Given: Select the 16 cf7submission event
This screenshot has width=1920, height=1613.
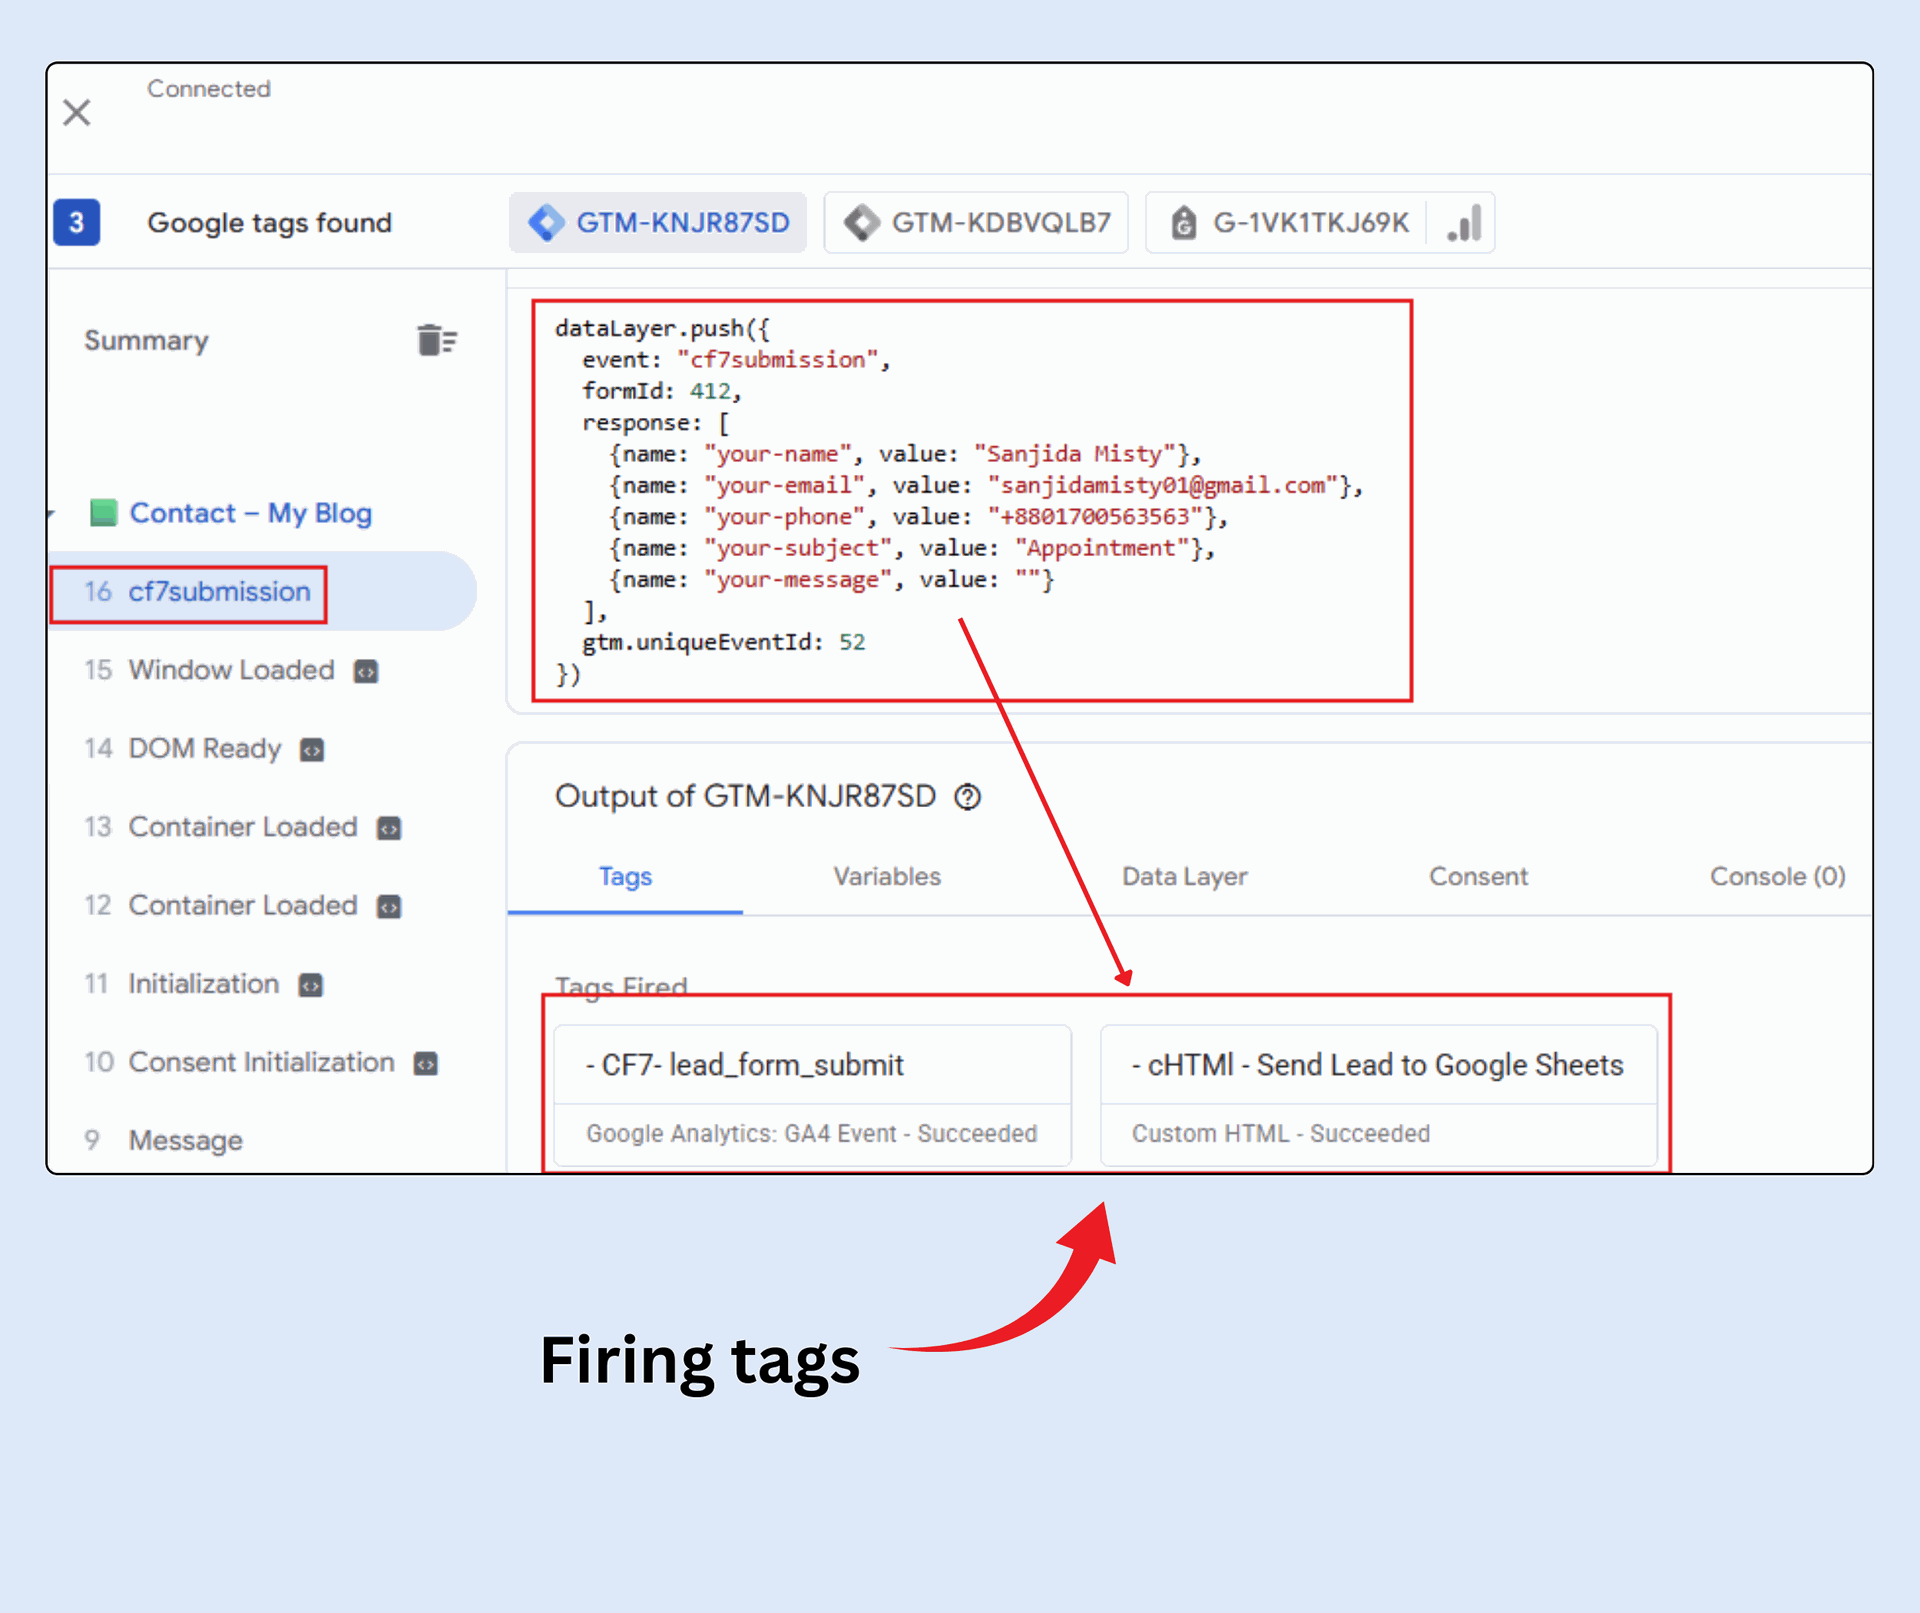Looking at the screenshot, I should pyautogui.click(x=219, y=592).
